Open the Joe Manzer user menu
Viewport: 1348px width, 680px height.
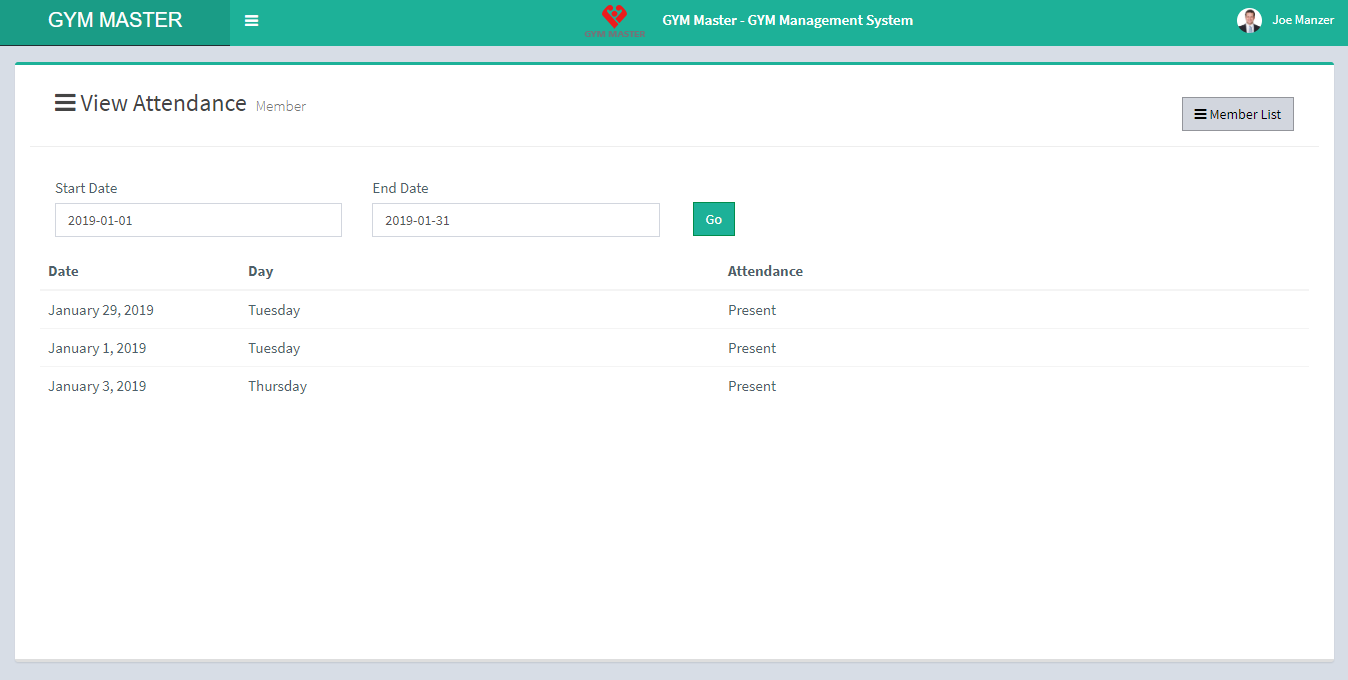(x=1302, y=20)
